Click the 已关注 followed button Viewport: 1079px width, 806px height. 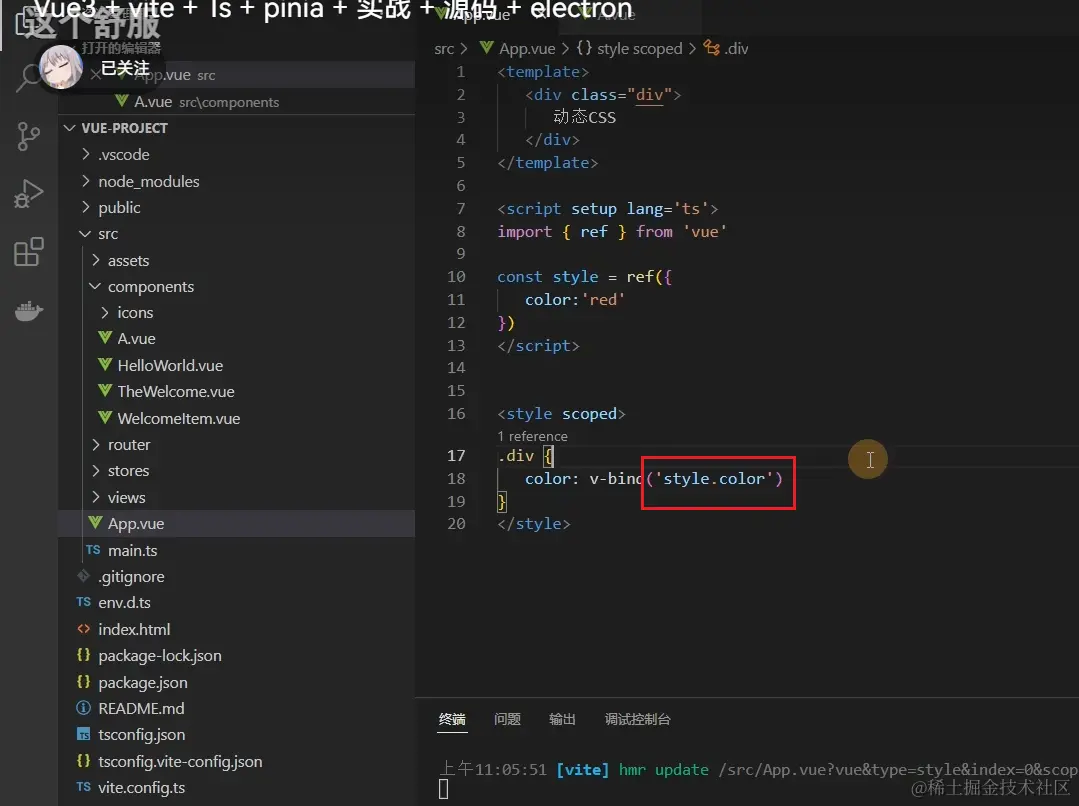[125, 68]
